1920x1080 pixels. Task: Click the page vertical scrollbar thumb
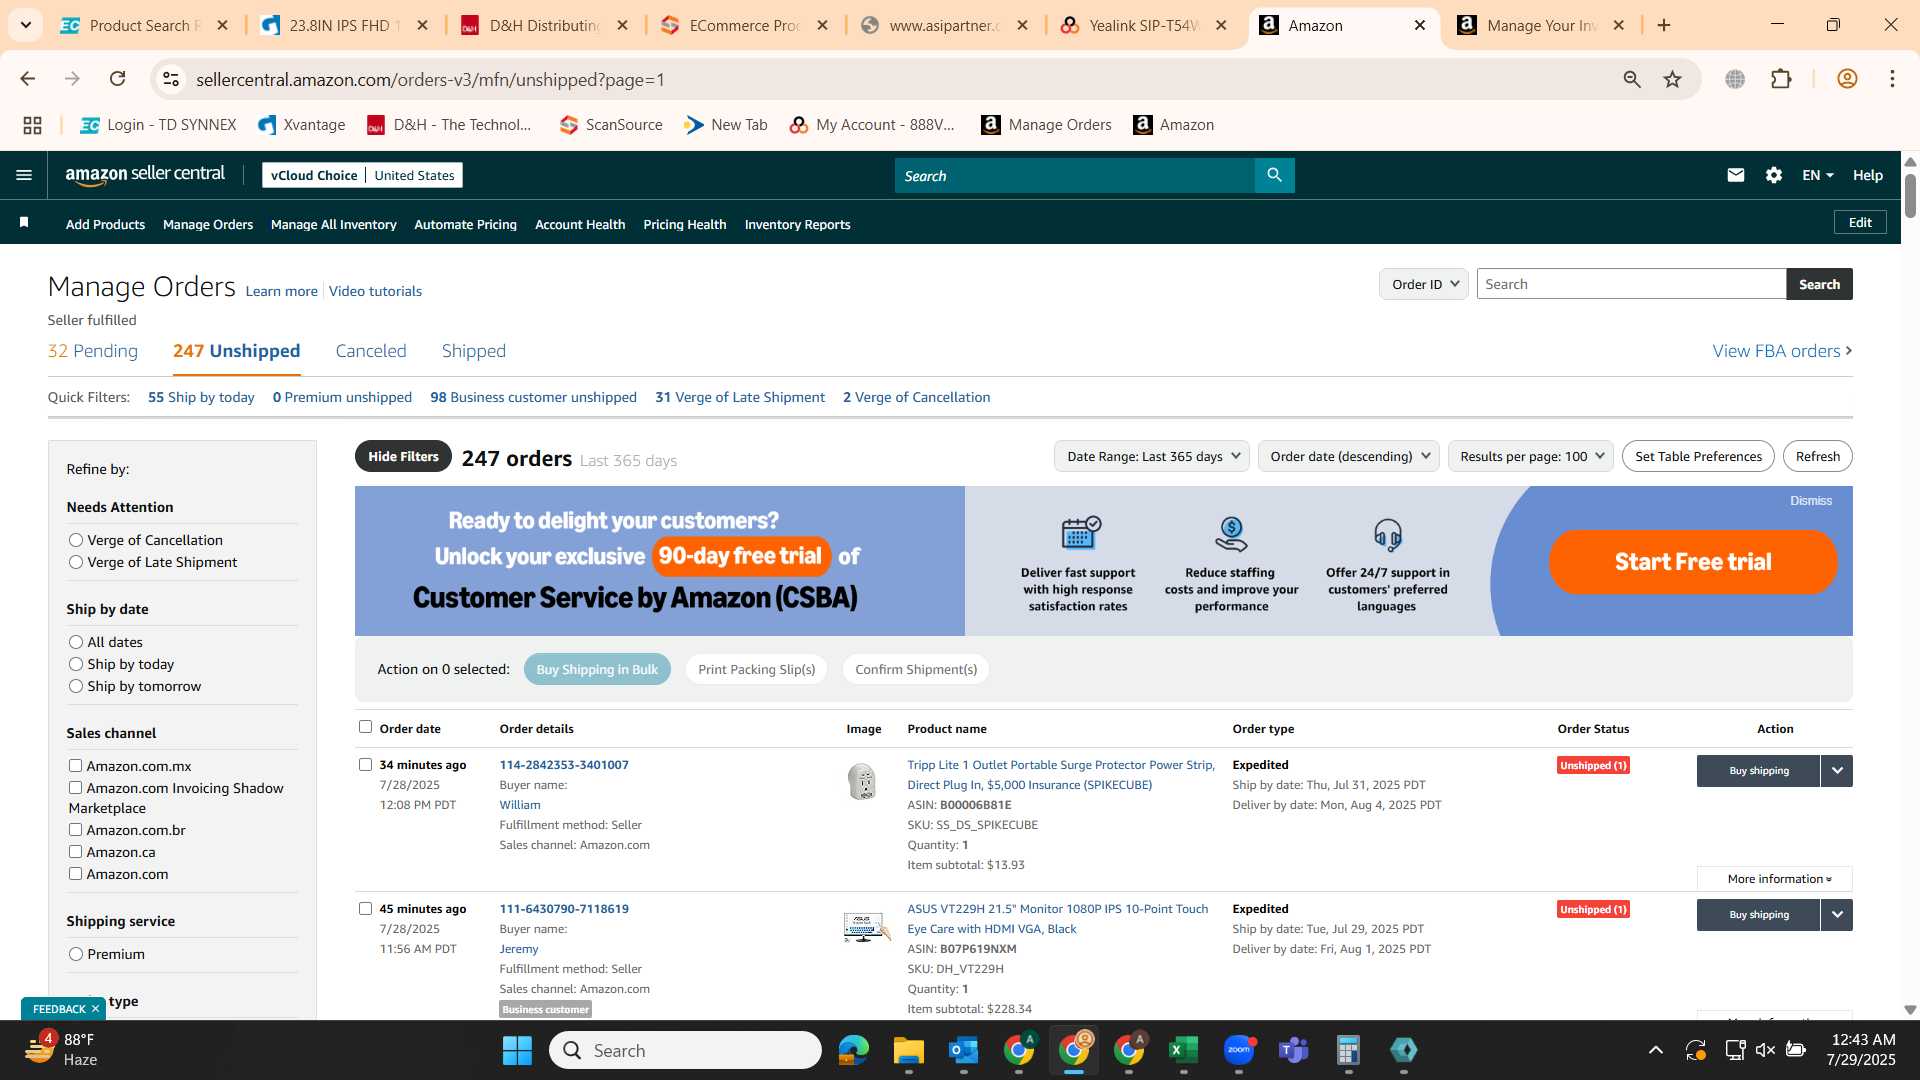[1910, 195]
